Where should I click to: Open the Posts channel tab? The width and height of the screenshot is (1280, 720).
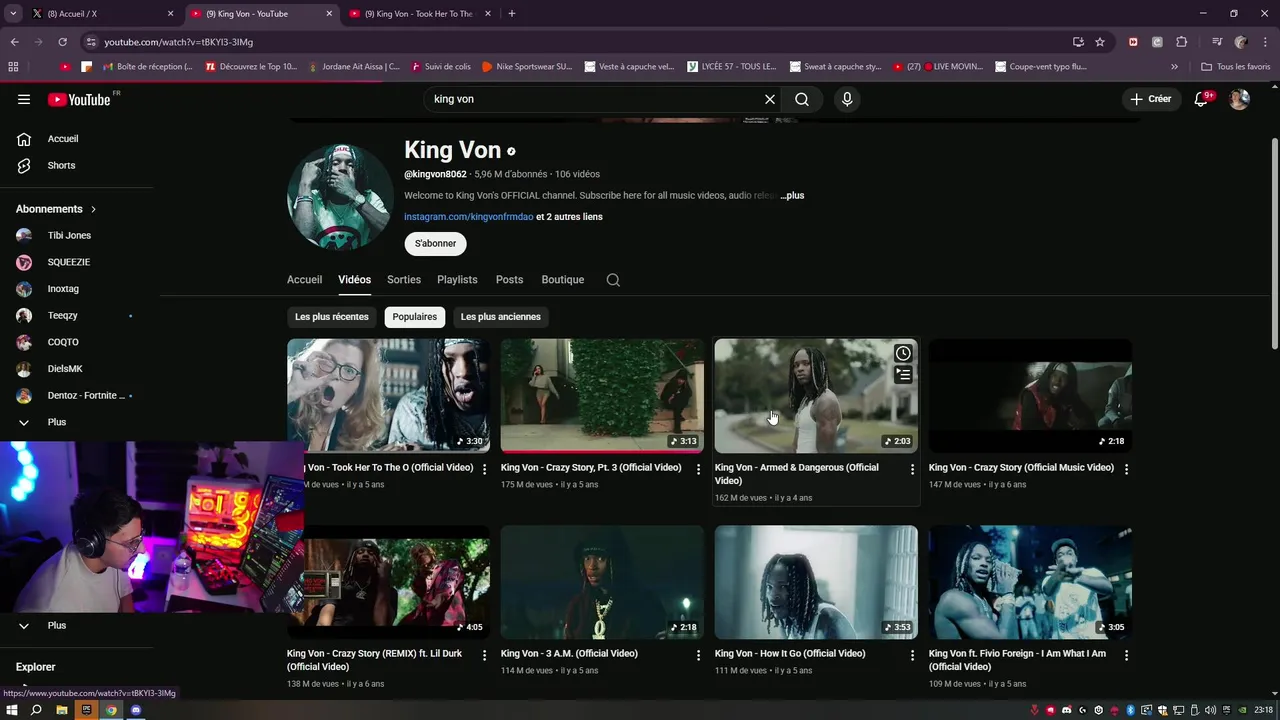(x=509, y=280)
